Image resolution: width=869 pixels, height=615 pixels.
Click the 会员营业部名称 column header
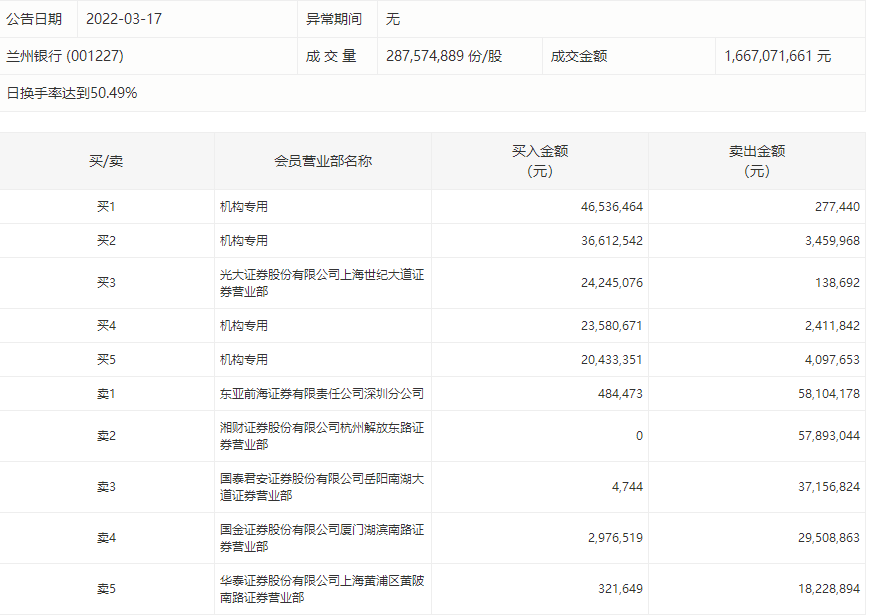[322, 161]
